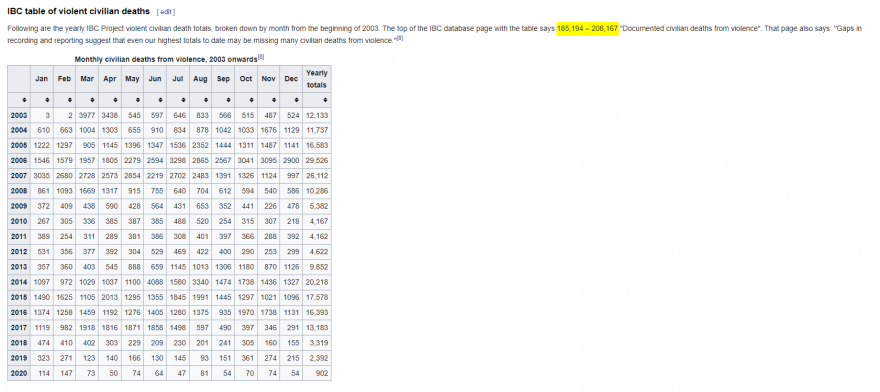
Task: Click the June 2014 cell 4088
Action: coord(155,282)
